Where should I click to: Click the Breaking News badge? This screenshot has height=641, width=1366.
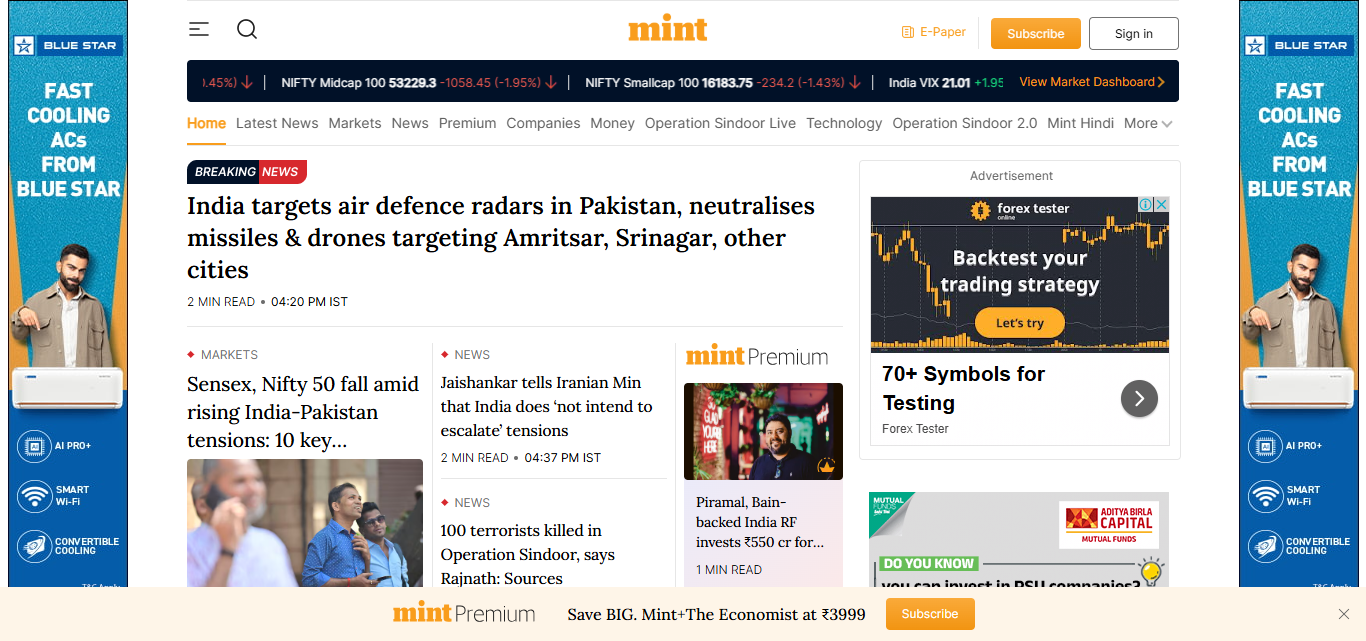point(247,172)
